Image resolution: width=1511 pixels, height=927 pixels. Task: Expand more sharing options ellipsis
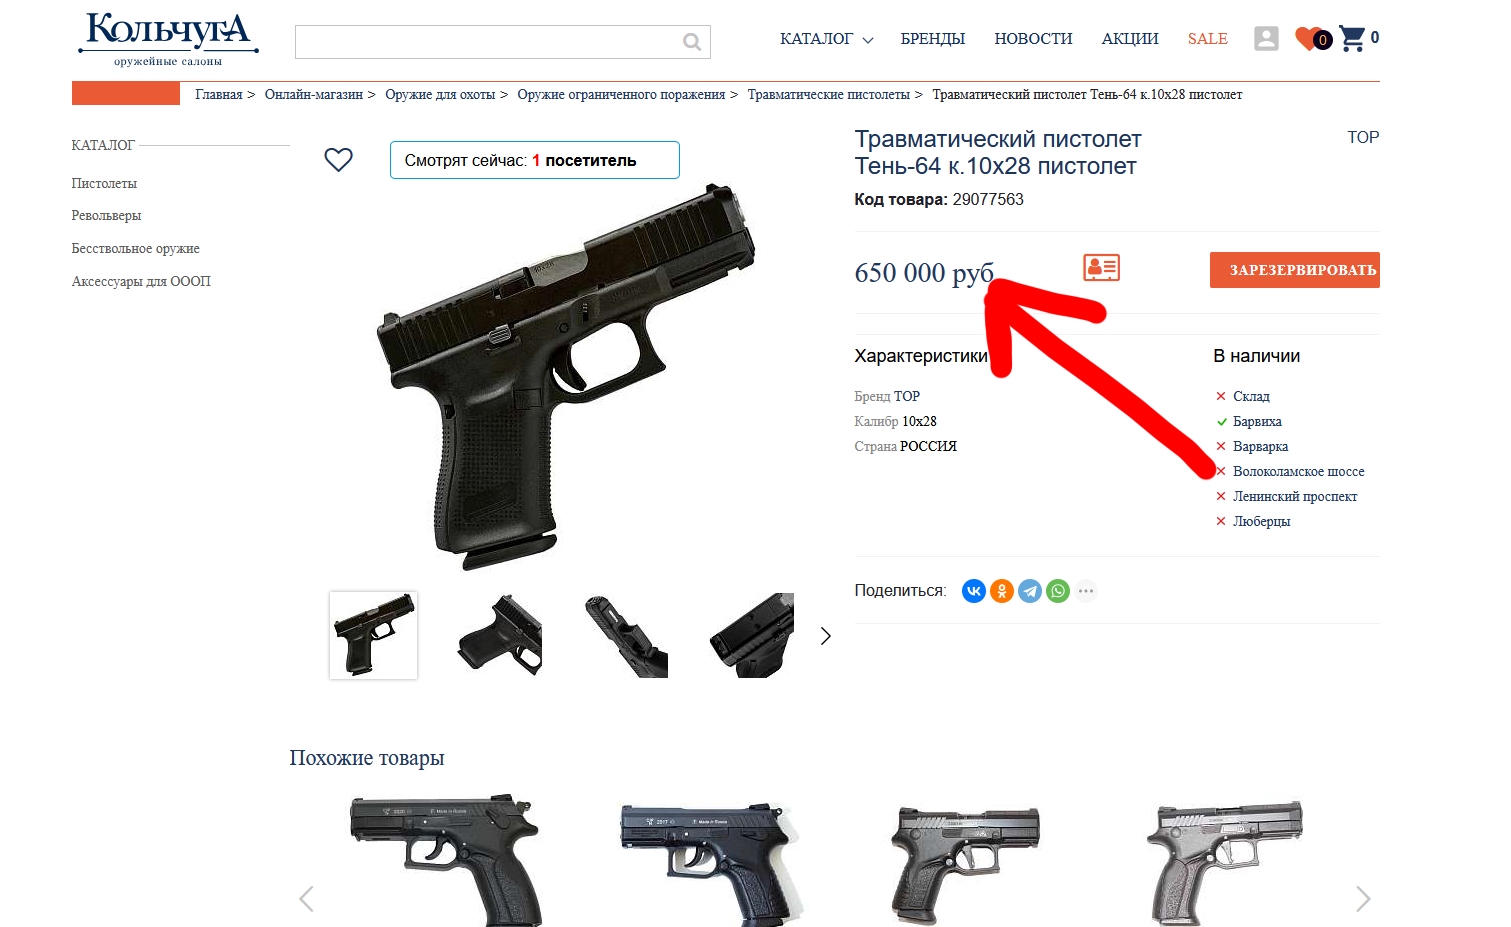click(x=1086, y=591)
